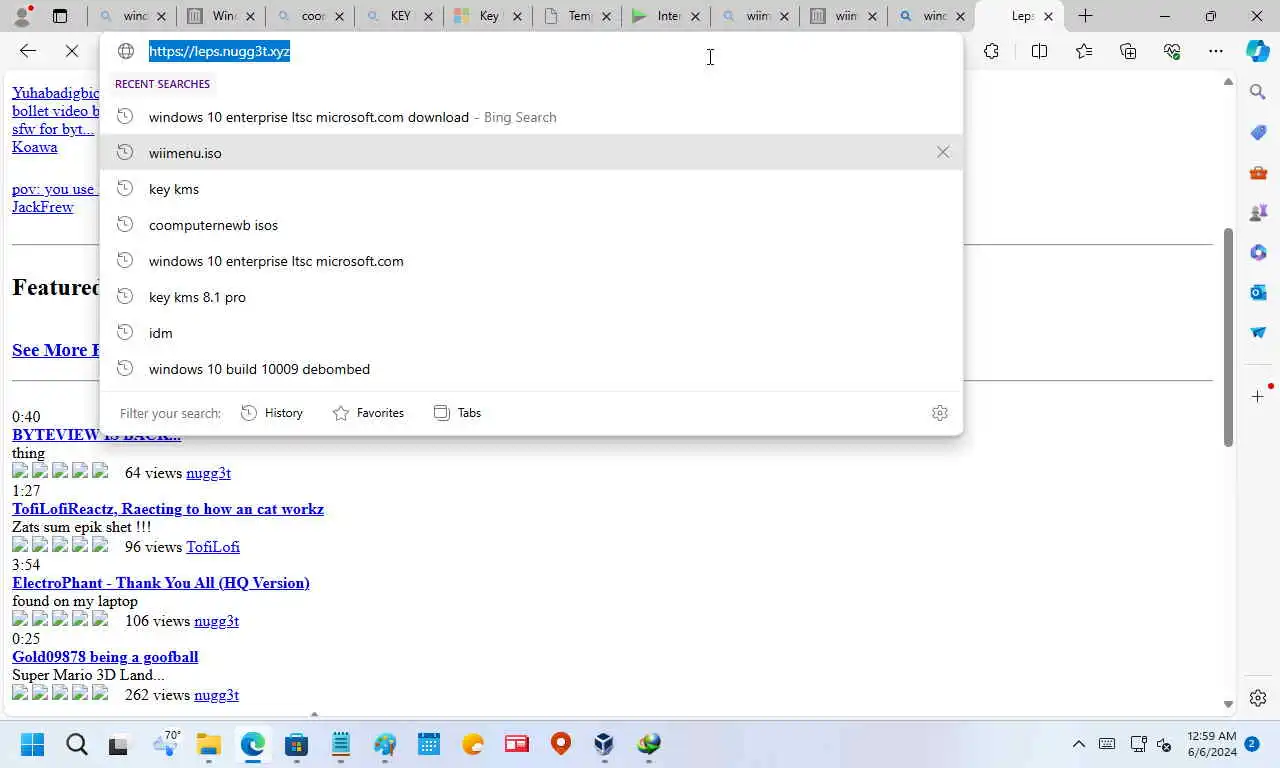The height and width of the screenshot is (768, 1280).
Task: Open 'TofiLofiReactz, Raecting to how an cat workz' link
Action: coord(168,509)
